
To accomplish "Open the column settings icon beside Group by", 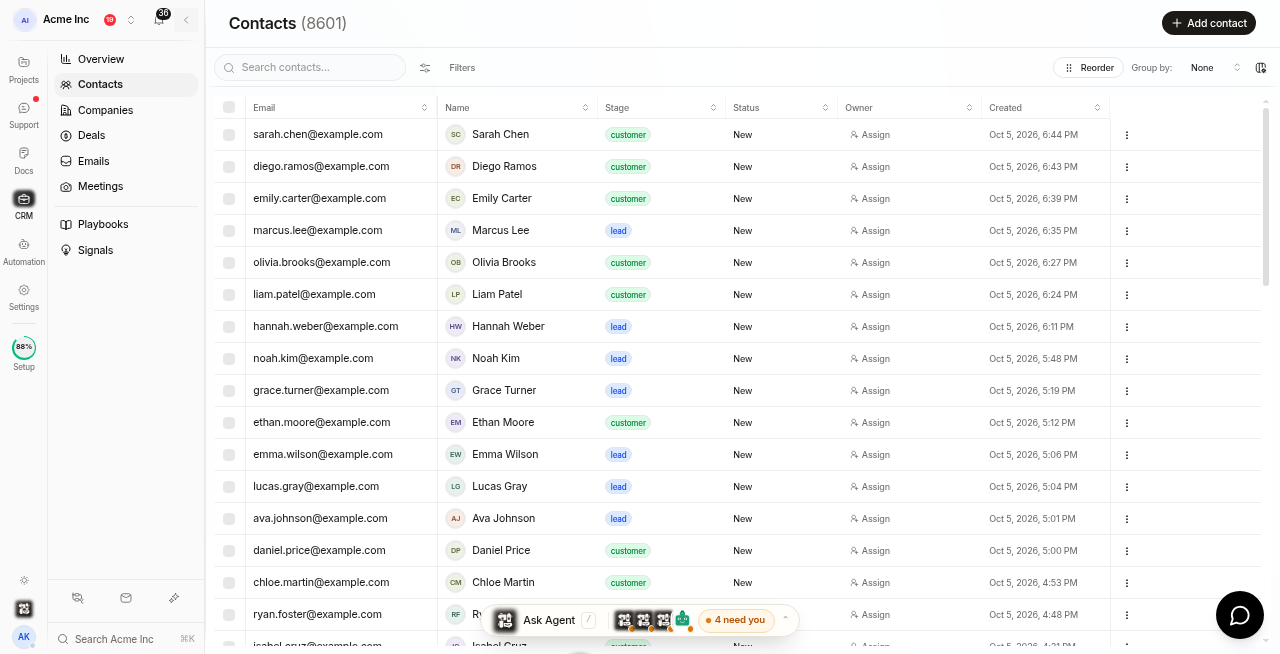I will 1261,68.
